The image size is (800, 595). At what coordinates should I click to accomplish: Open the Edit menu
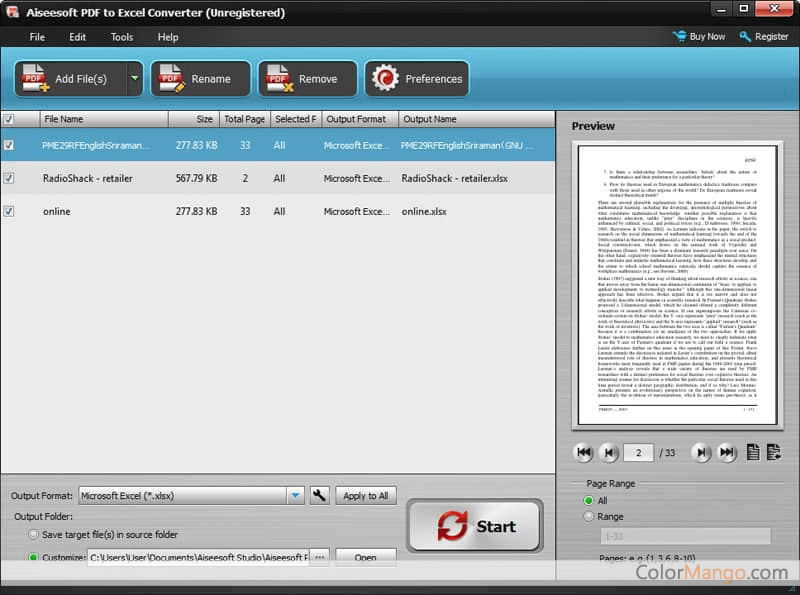[77, 37]
